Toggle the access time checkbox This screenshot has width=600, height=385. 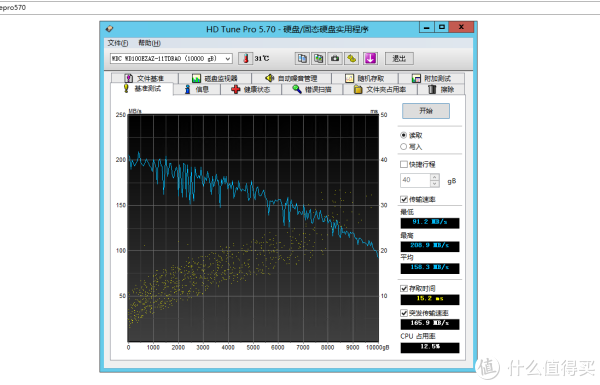[404, 289]
